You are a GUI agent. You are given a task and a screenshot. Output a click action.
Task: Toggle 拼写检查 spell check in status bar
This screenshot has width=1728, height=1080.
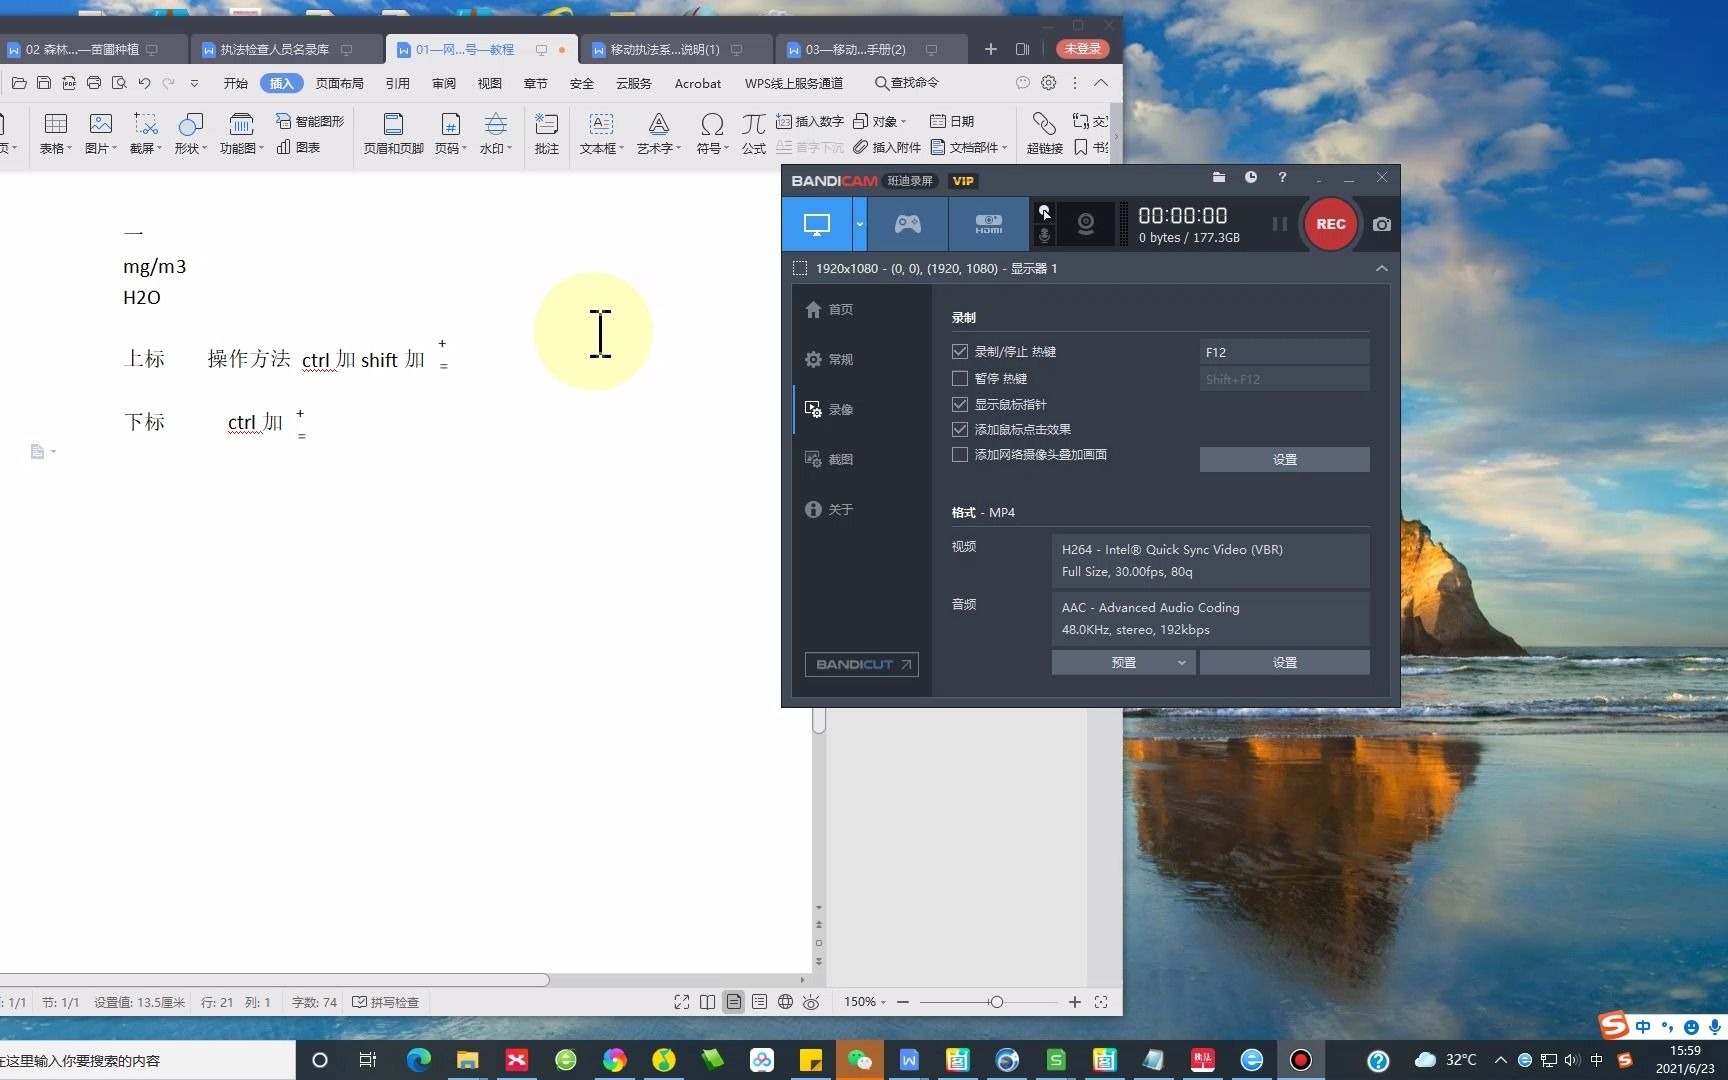tap(385, 1002)
